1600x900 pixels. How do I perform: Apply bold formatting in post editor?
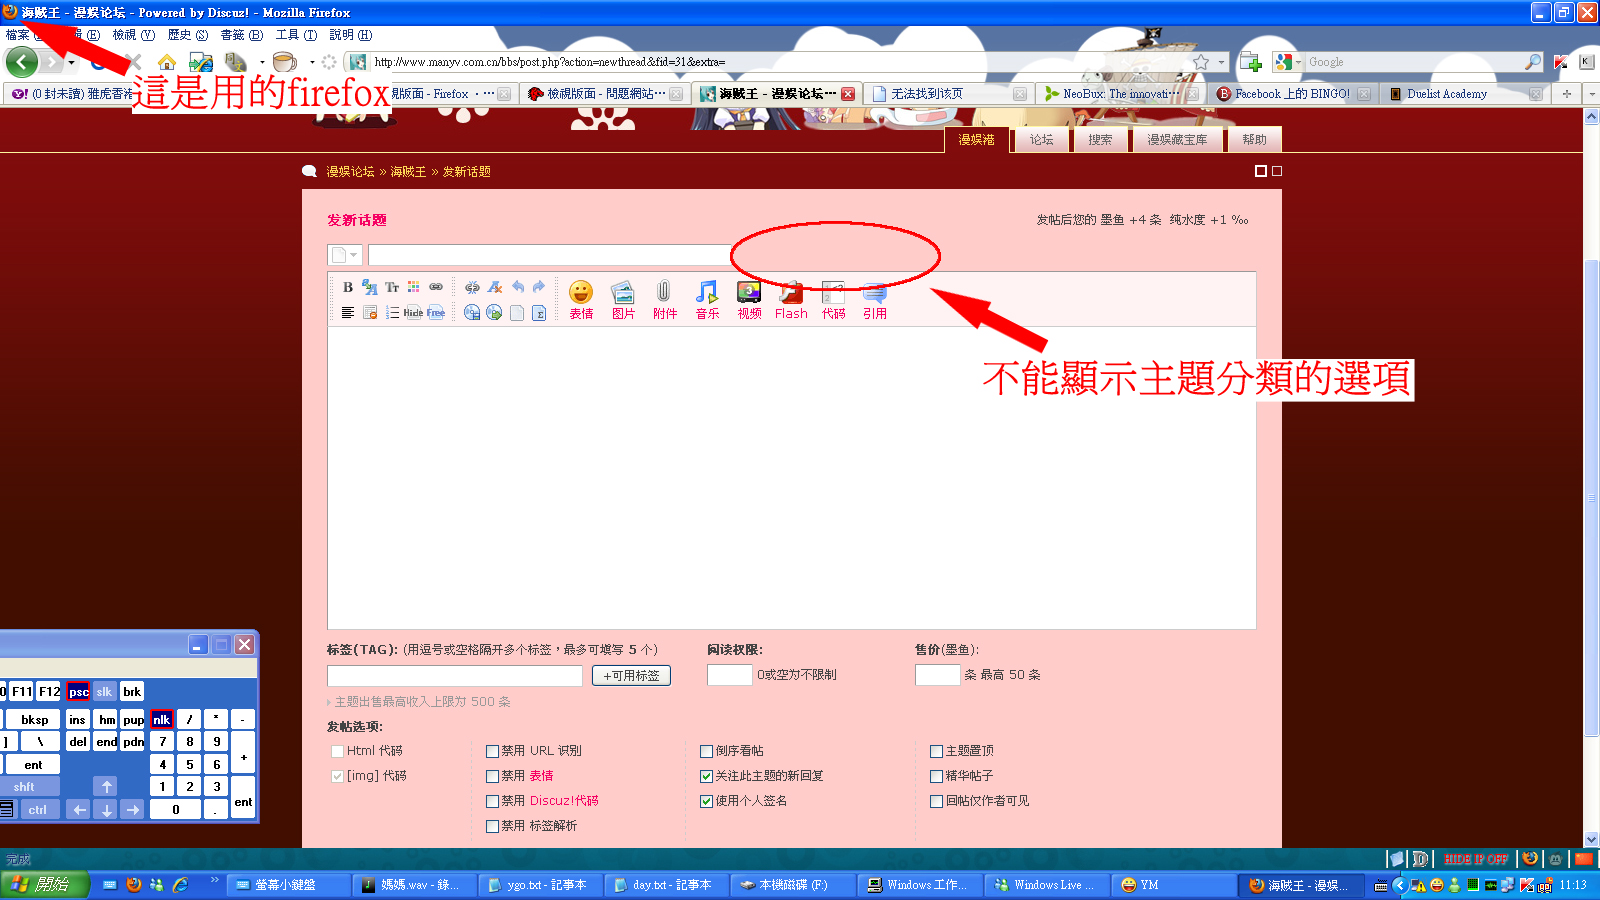(x=348, y=287)
